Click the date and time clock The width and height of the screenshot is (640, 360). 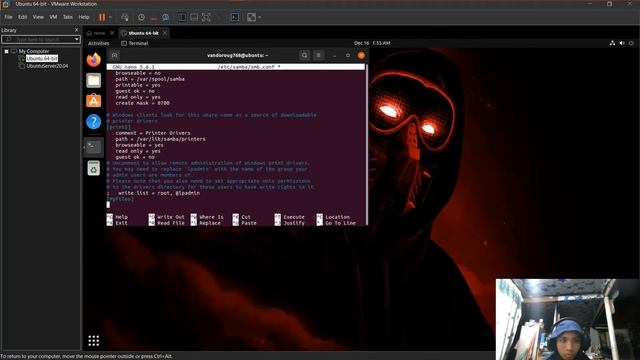pos(372,43)
